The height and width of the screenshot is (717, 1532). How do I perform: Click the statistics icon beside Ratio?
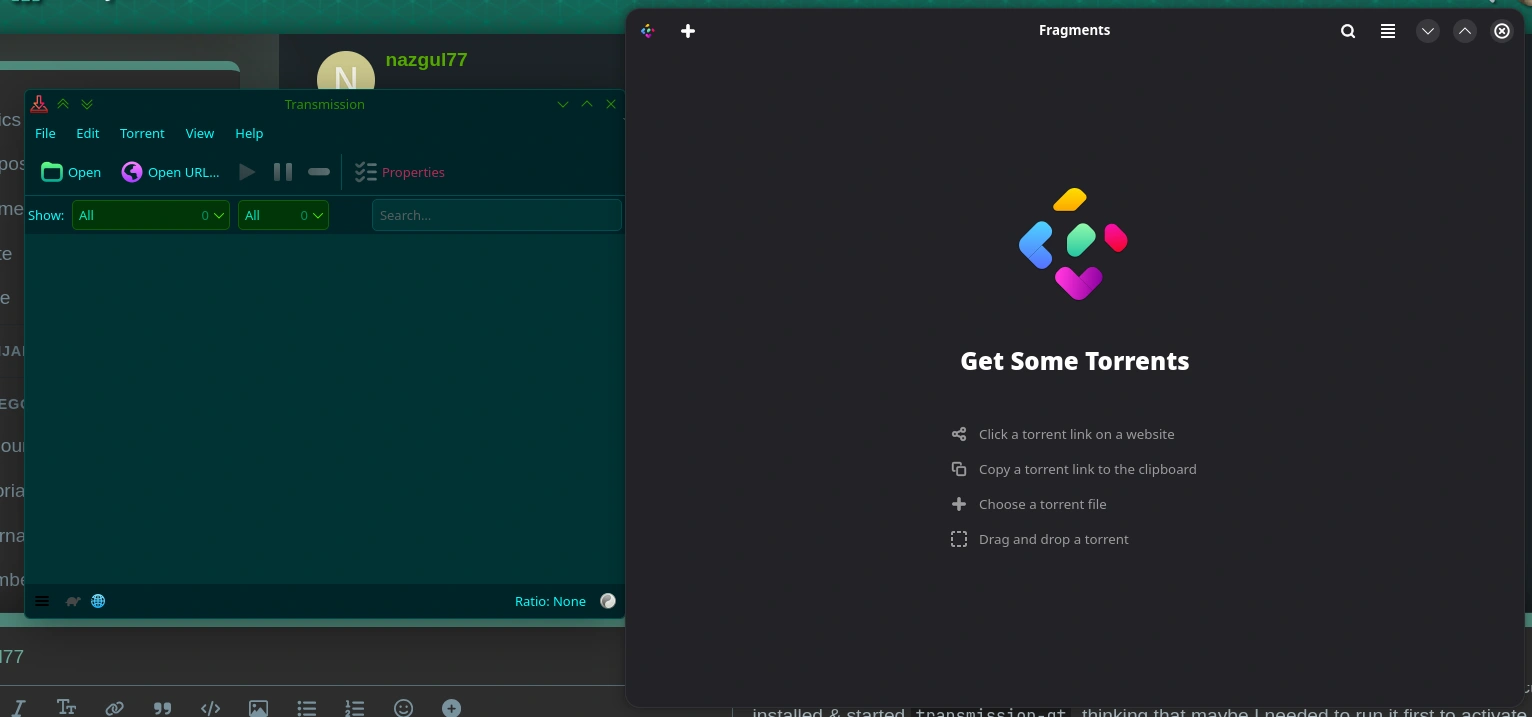pyautogui.click(x=608, y=601)
